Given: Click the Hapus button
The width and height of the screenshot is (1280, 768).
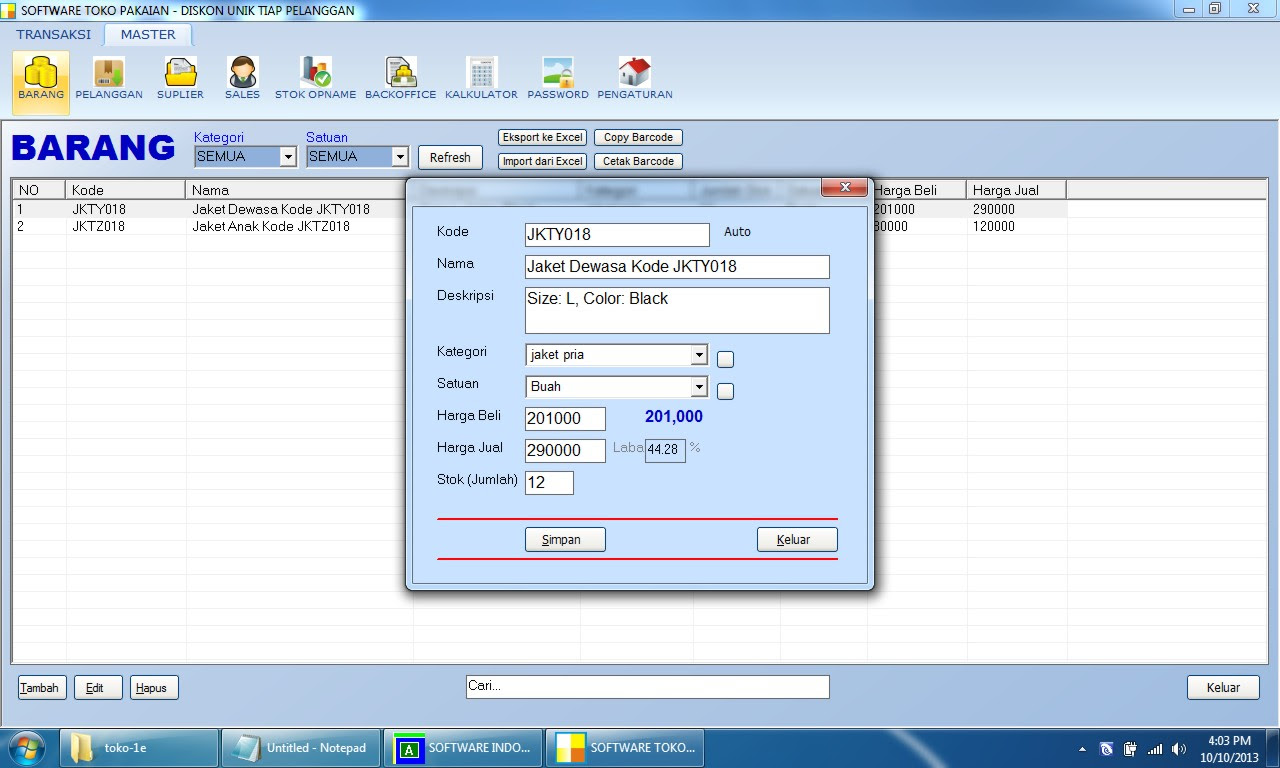Looking at the screenshot, I should 154,687.
